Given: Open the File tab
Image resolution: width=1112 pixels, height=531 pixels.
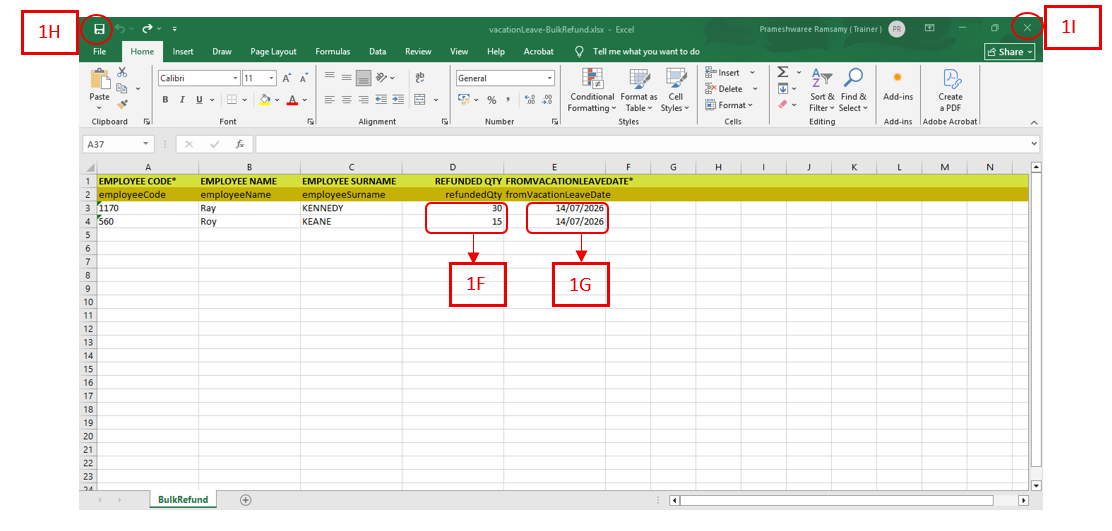Looking at the screenshot, I should pyautogui.click(x=100, y=52).
